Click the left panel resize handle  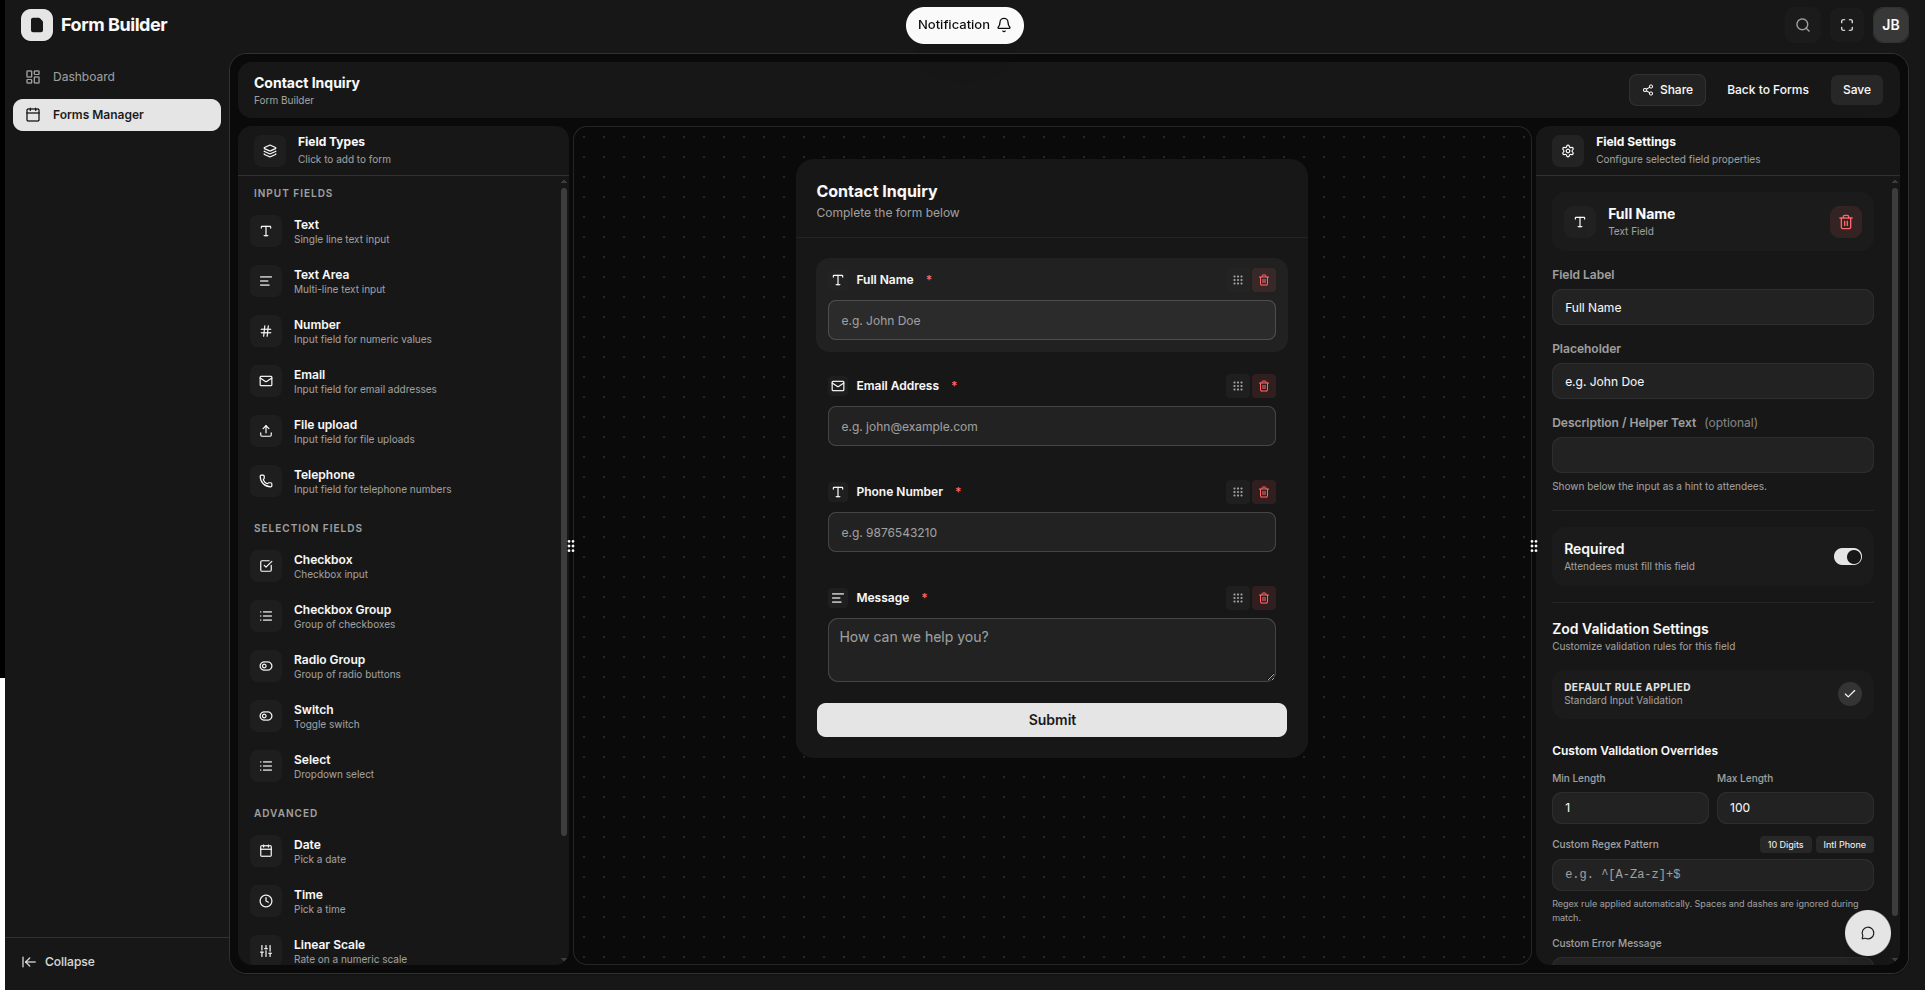[x=571, y=546]
